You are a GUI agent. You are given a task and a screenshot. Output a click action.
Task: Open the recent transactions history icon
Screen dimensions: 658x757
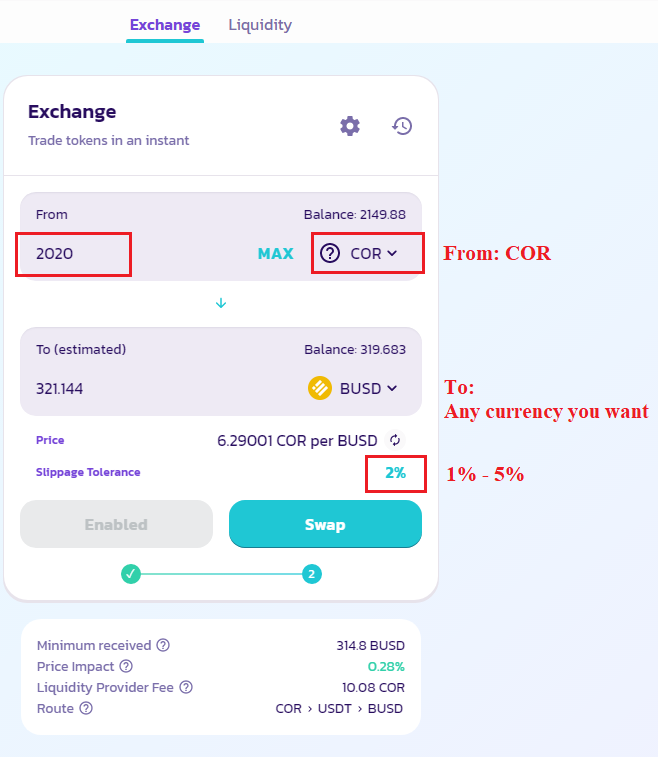pos(402,126)
